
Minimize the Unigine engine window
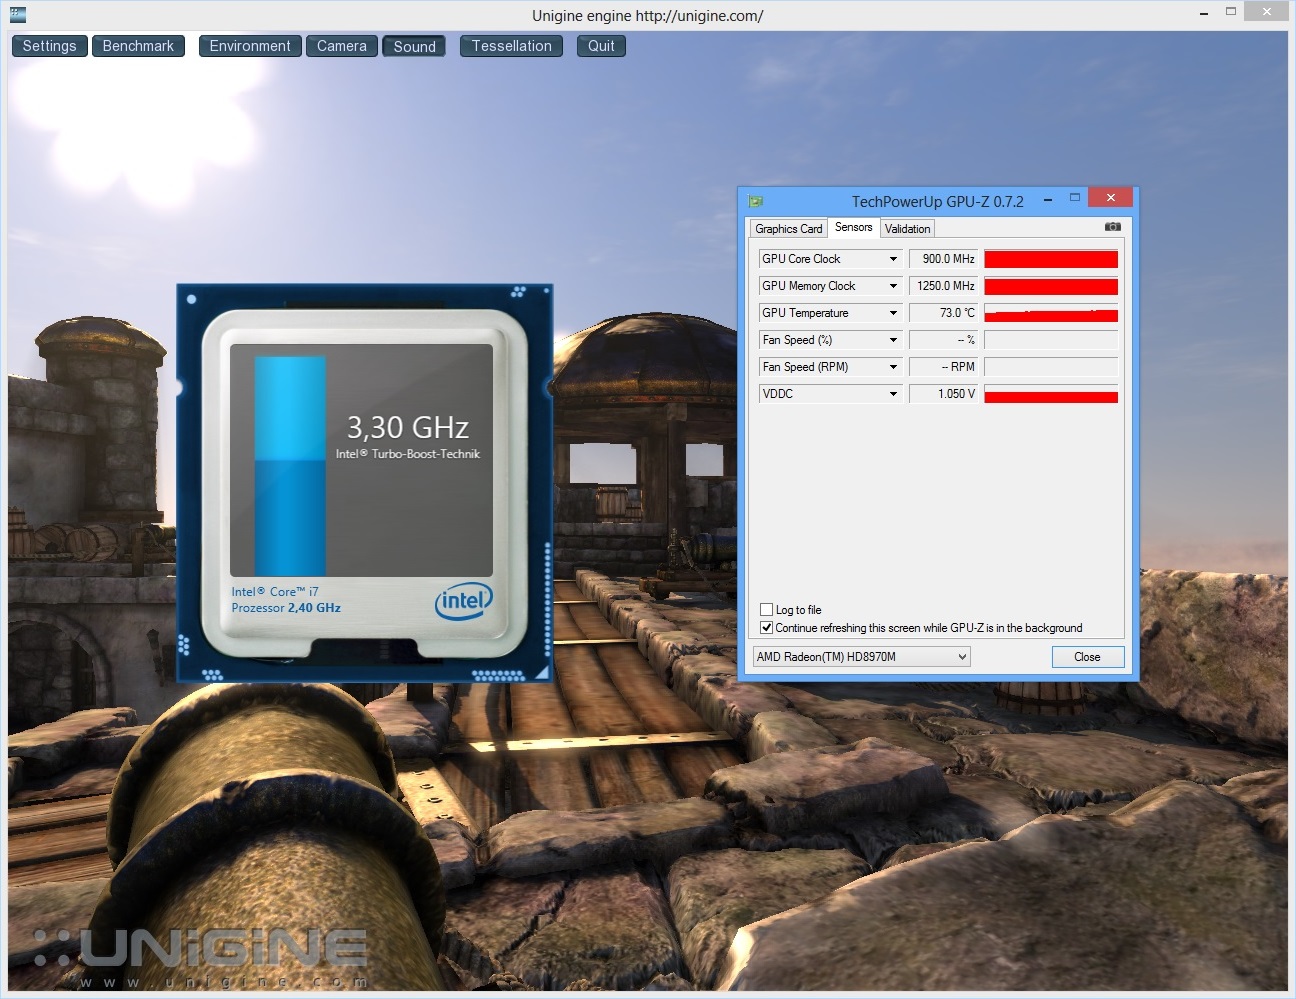tap(1202, 13)
